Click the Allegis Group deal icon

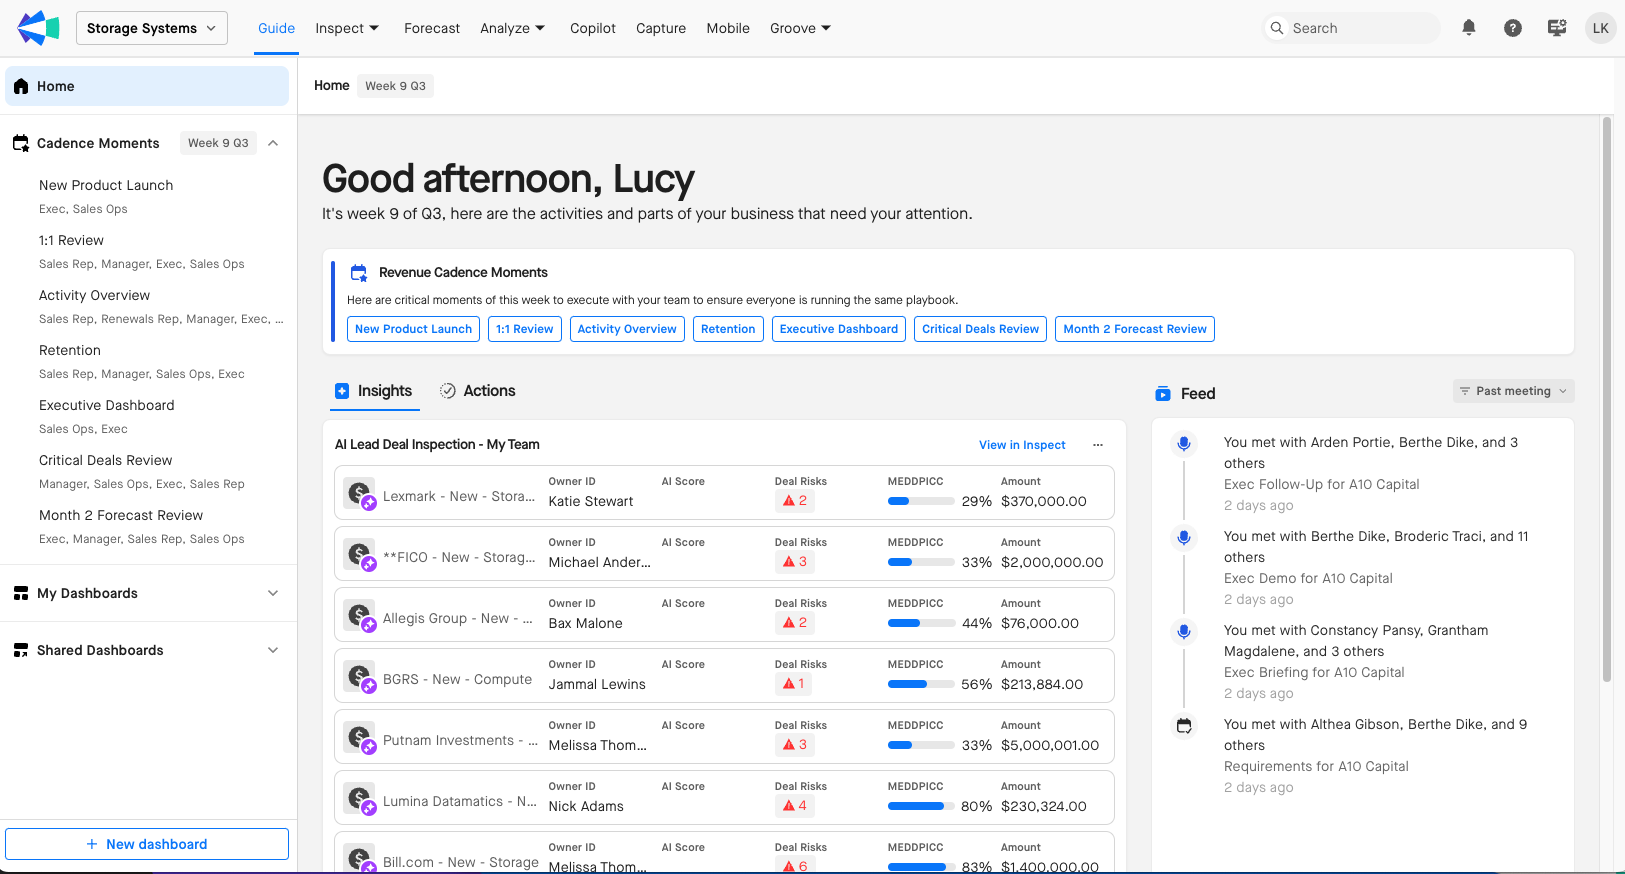(x=360, y=616)
